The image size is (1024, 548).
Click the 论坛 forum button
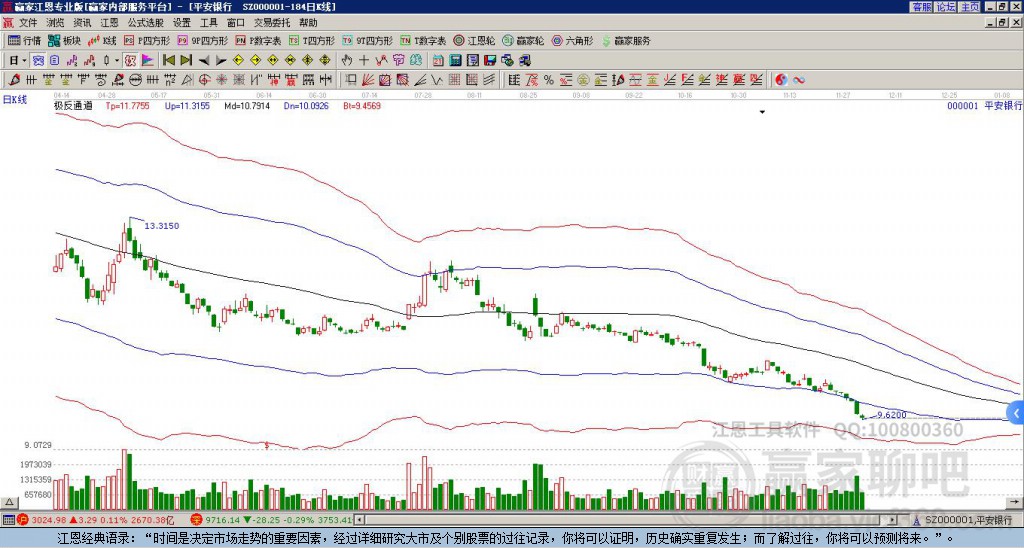(x=945, y=7)
